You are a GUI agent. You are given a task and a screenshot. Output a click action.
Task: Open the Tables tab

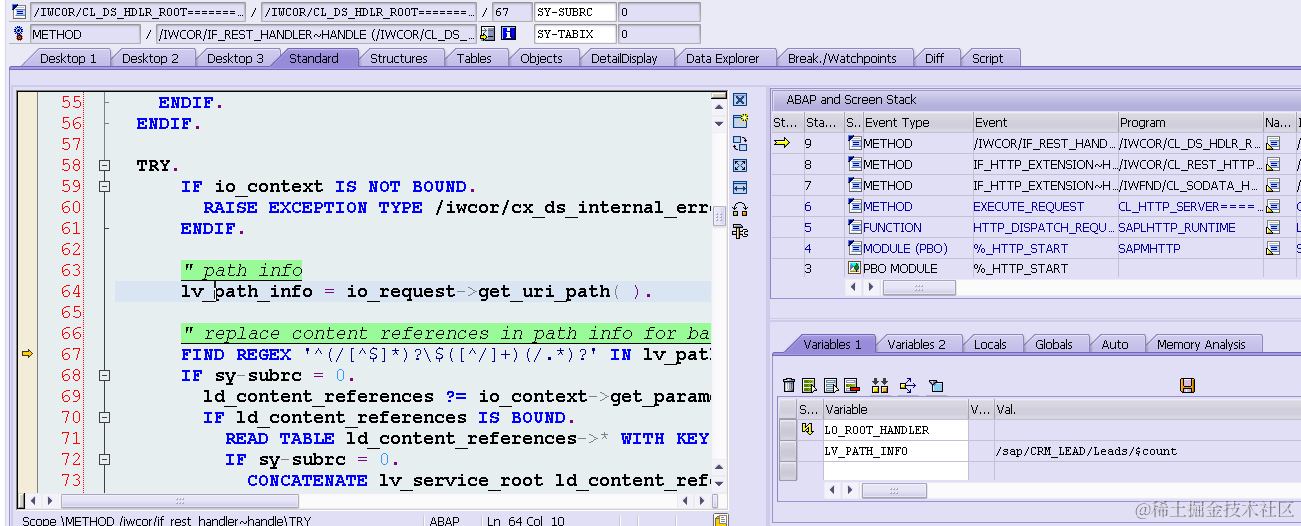[x=474, y=58]
